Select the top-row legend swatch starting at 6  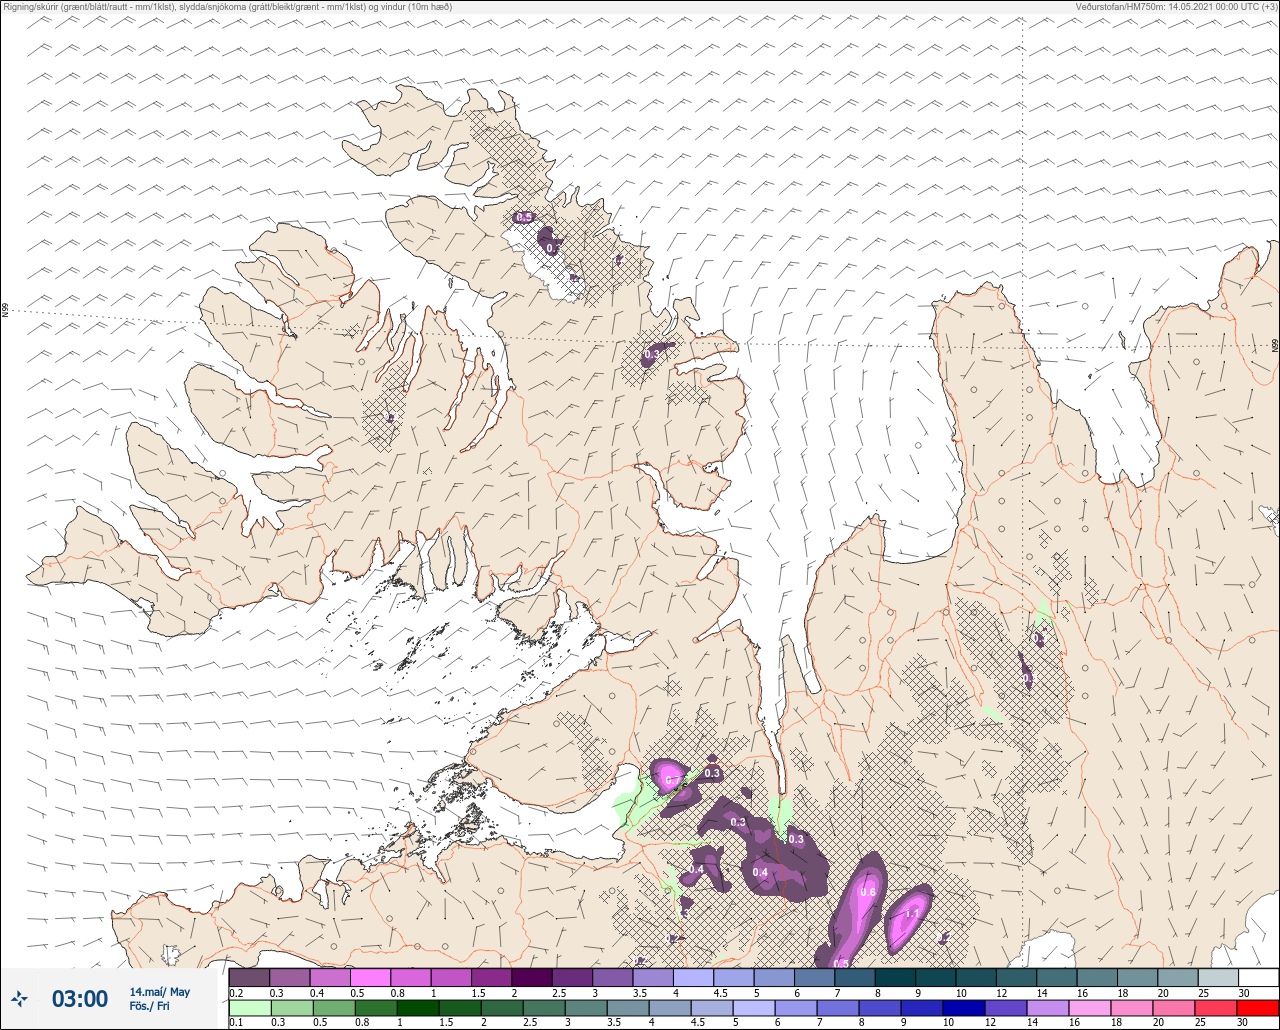pos(814,977)
